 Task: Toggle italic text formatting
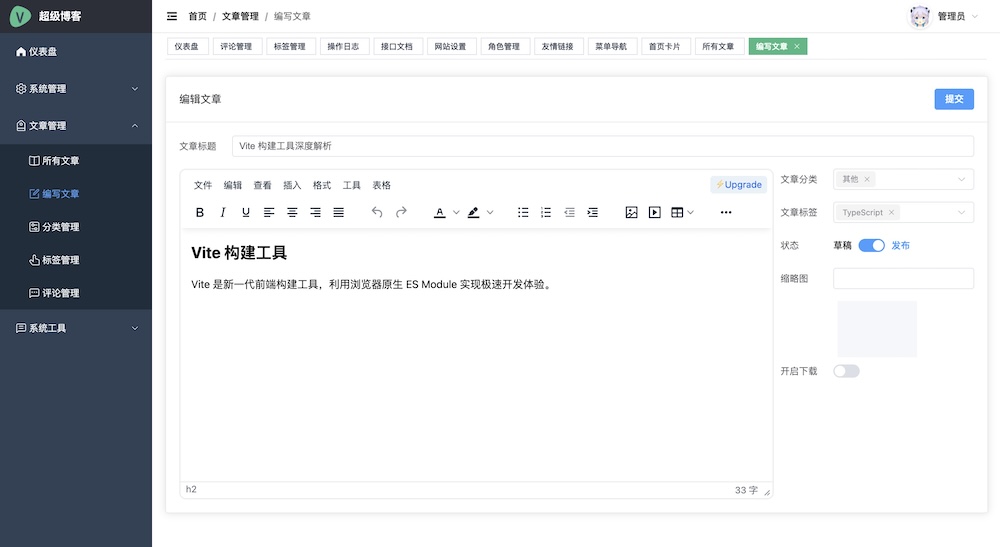(223, 212)
